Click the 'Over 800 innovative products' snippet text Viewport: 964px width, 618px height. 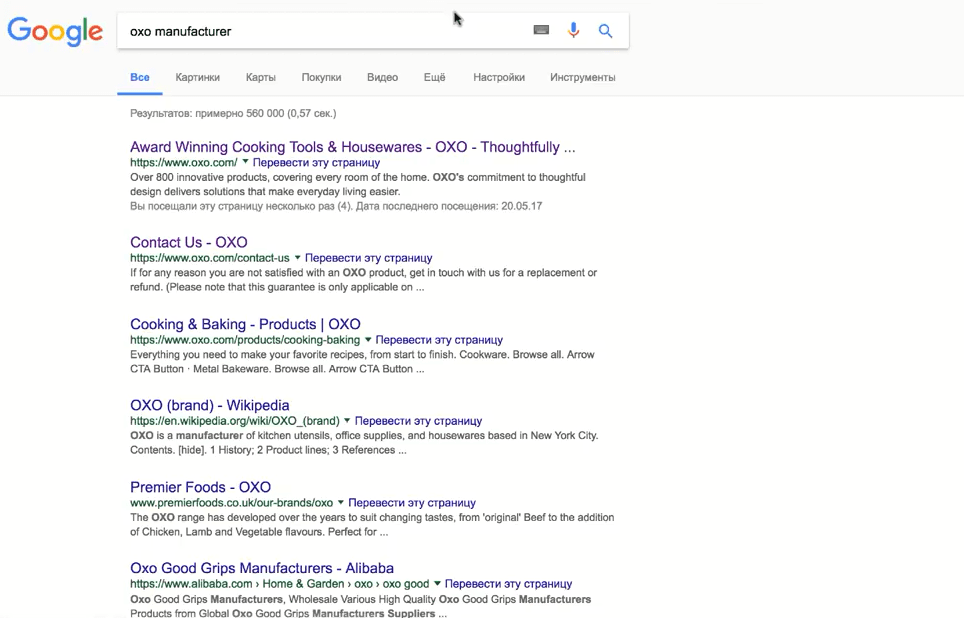tap(357, 184)
